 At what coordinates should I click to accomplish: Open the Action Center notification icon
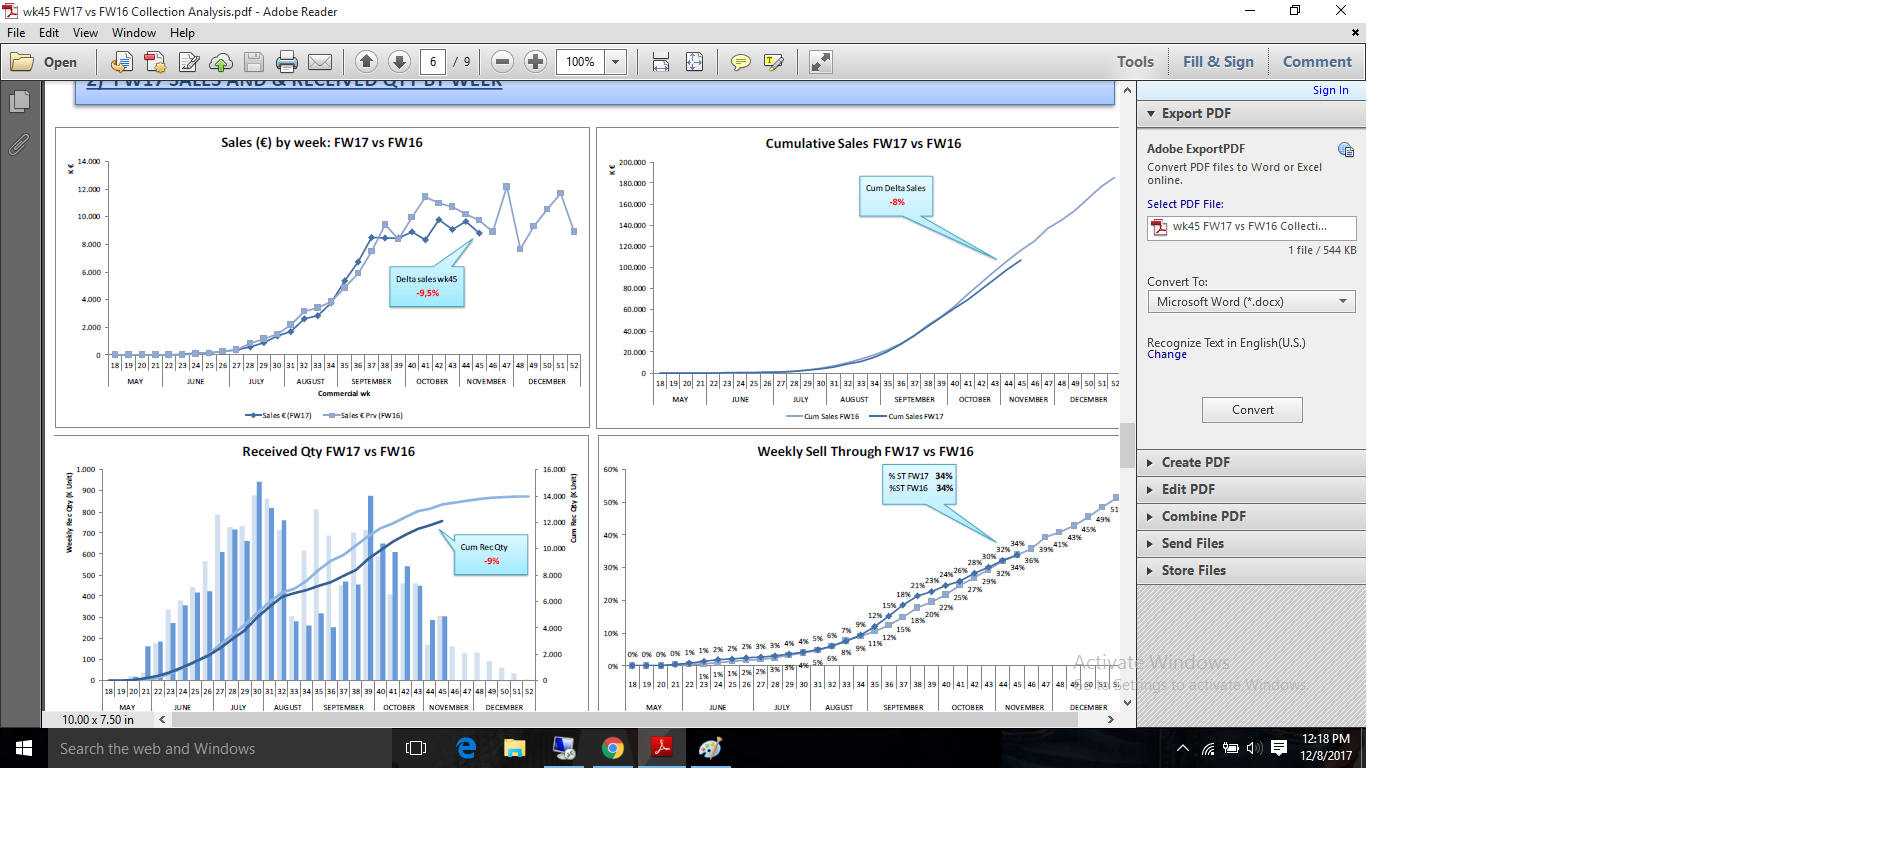tap(1279, 748)
